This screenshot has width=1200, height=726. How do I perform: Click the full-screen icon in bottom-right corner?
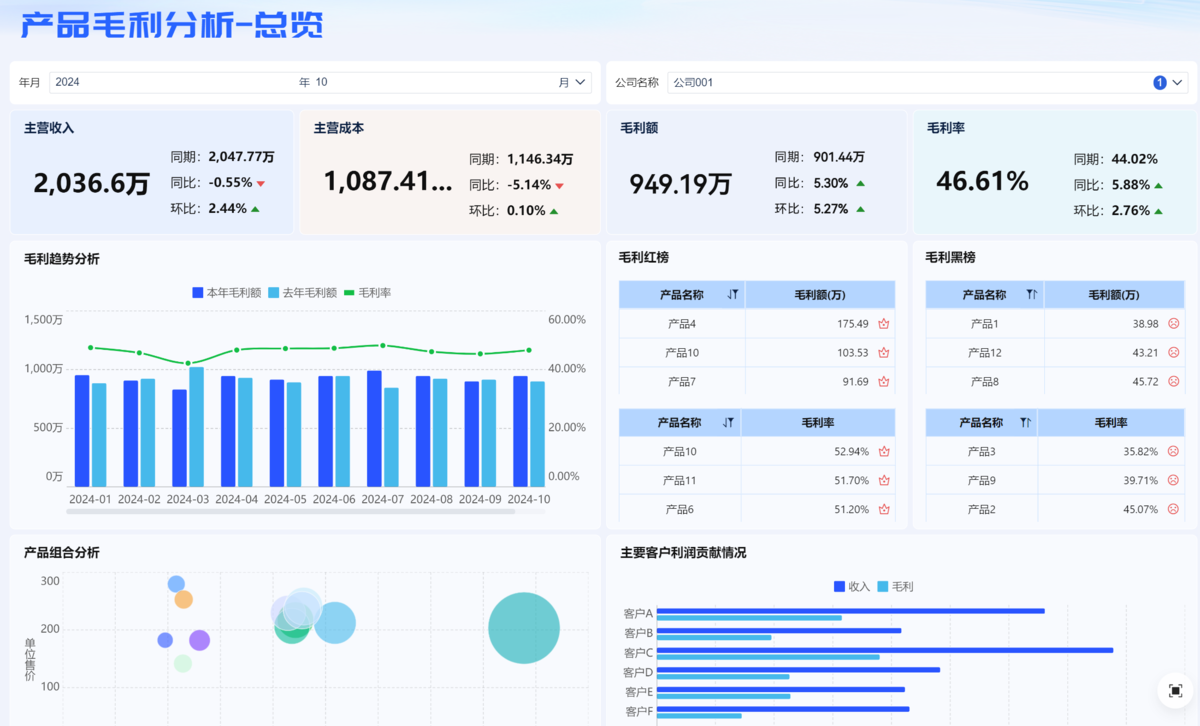(1175, 691)
